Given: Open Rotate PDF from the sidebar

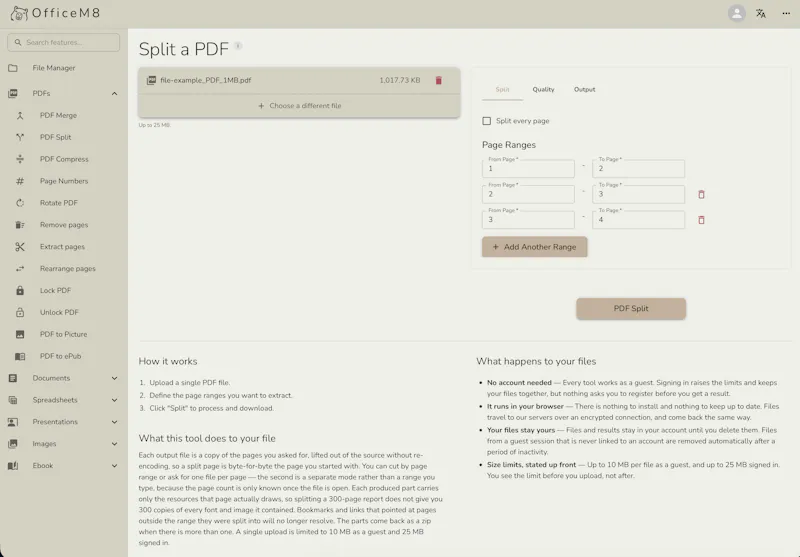Looking at the screenshot, I should (59, 203).
